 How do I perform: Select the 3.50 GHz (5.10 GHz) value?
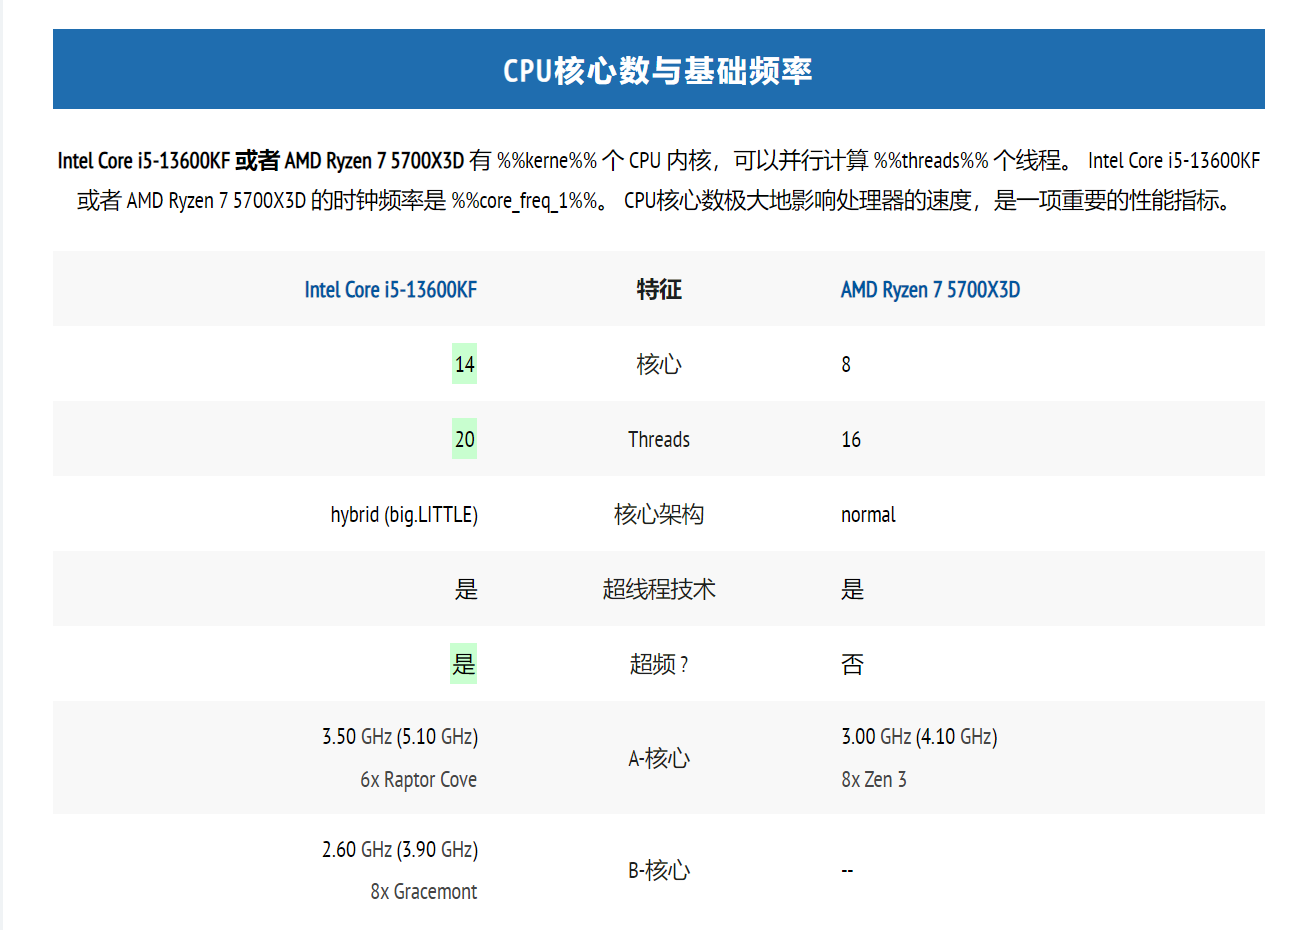[x=400, y=736]
